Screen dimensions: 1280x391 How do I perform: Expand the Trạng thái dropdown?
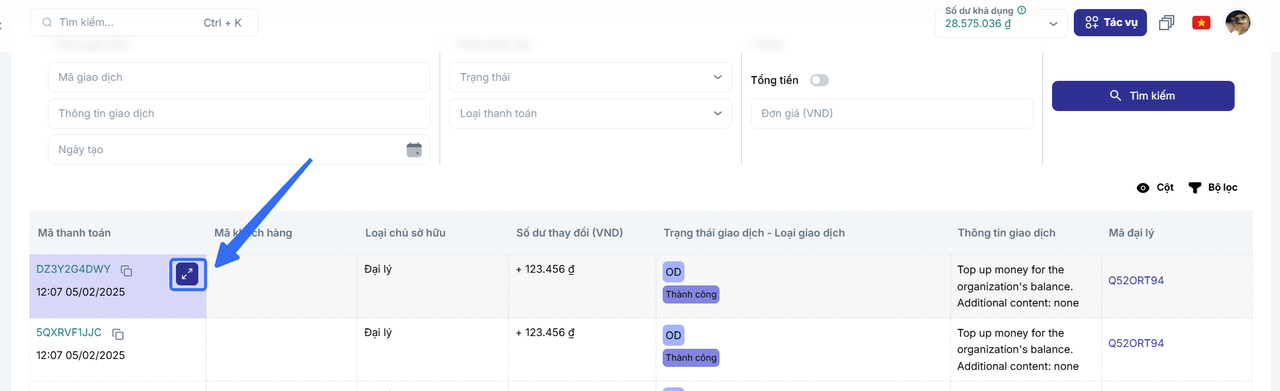tap(590, 77)
